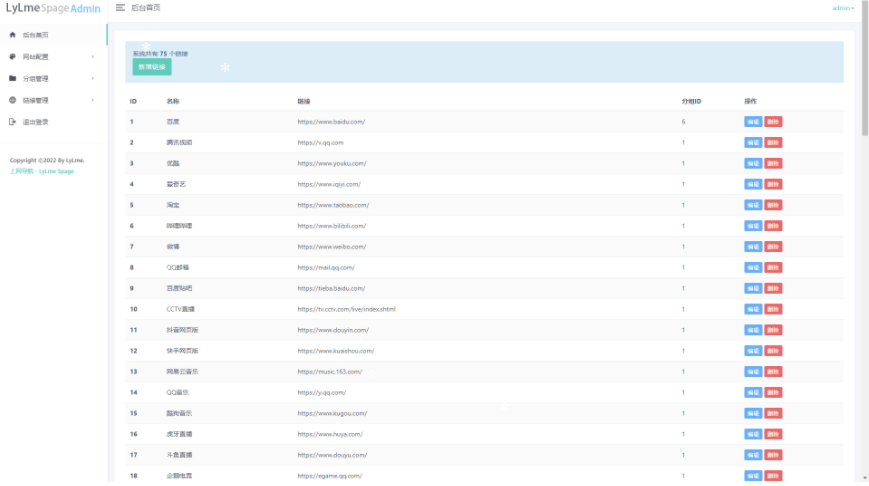Screen dimensions: 869x486
Task: Open the LyLme Spage footer link
Action: pyautogui.click(x=57, y=171)
